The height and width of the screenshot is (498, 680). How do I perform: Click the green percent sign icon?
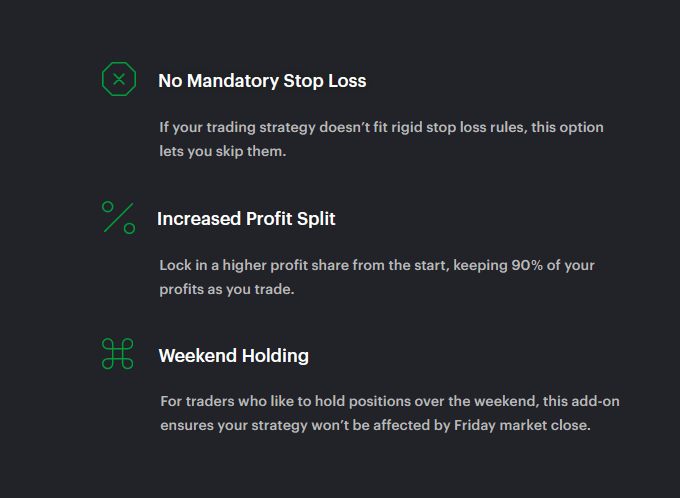pyautogui.click(x=118, y=218)
